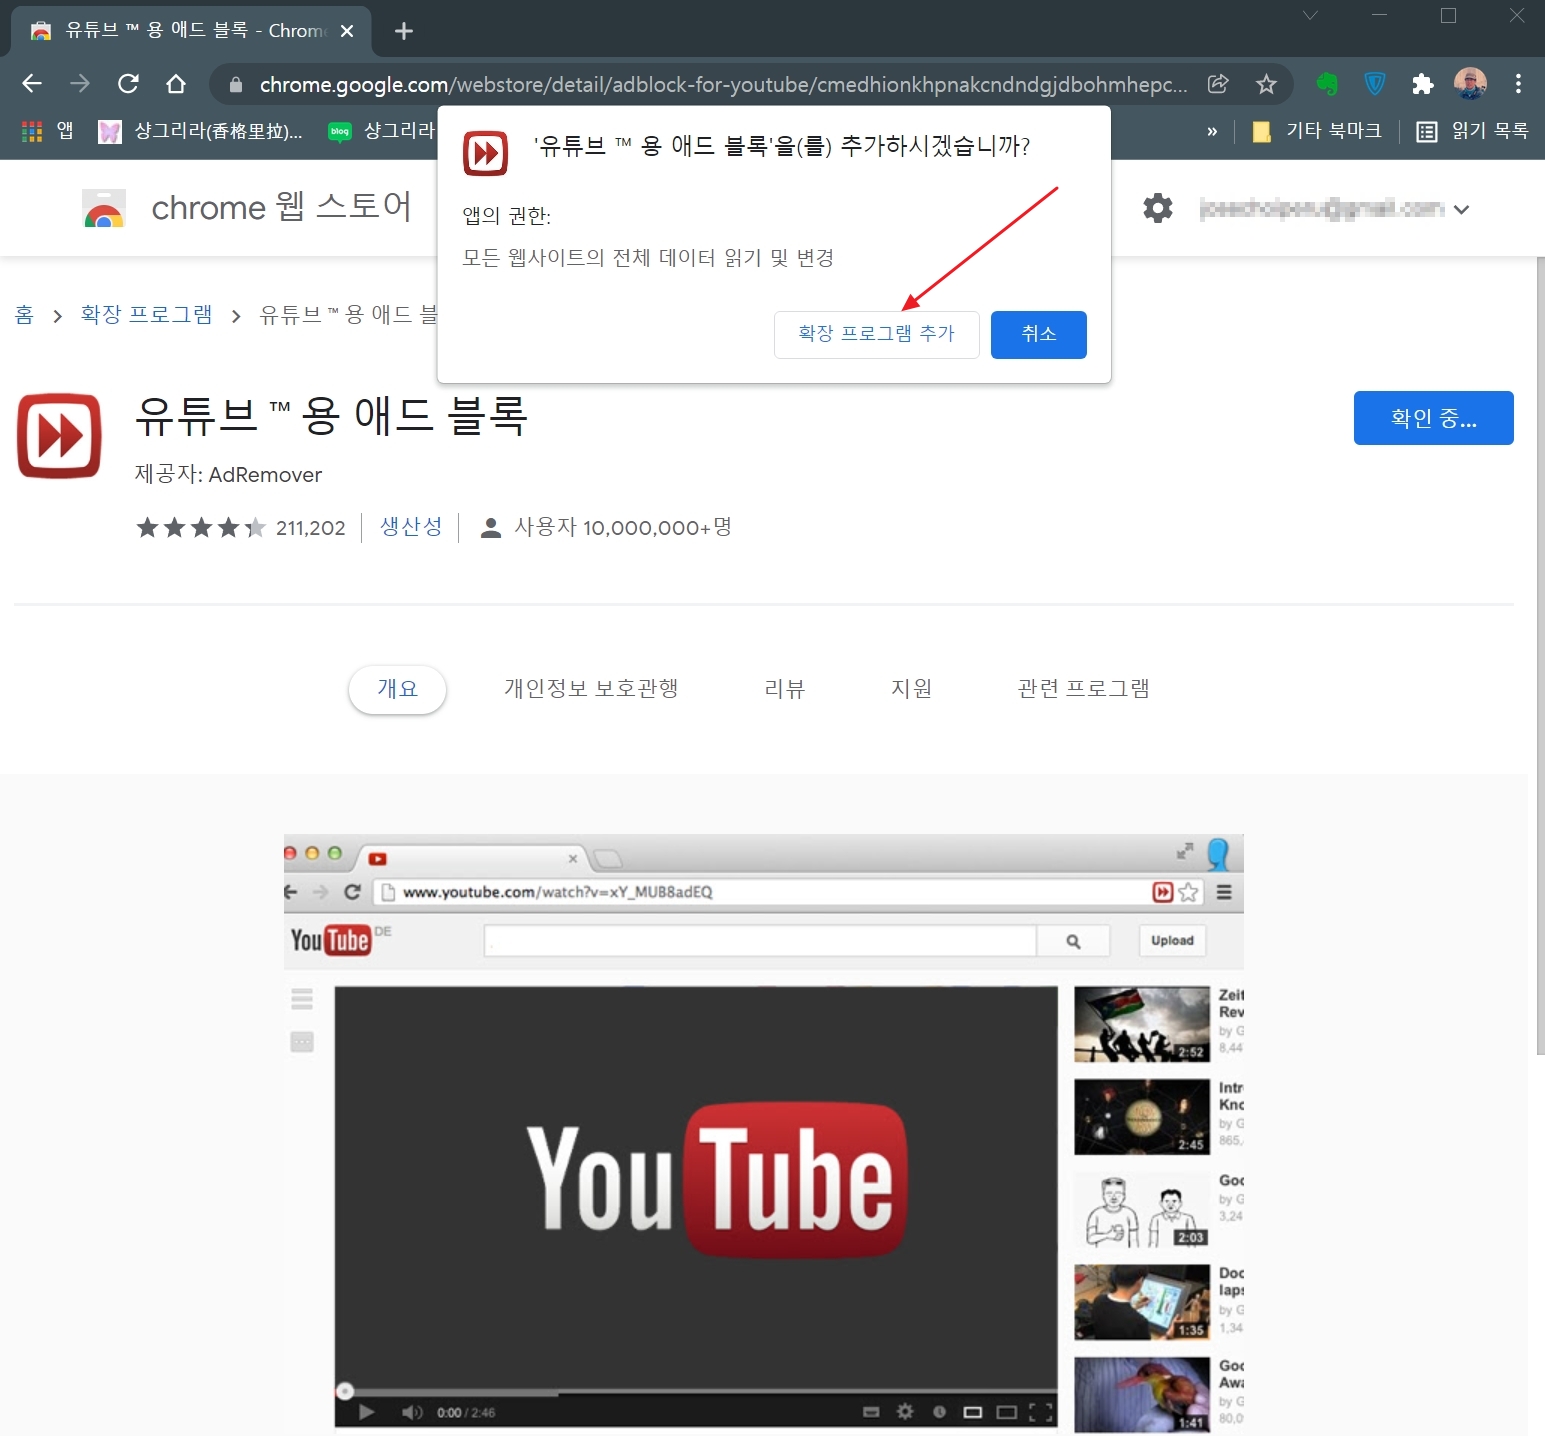The width and height of the screenshot is (1545, 1436).
Task: Open the first 샹그리라 bookmark
Action: pos(200,131)
